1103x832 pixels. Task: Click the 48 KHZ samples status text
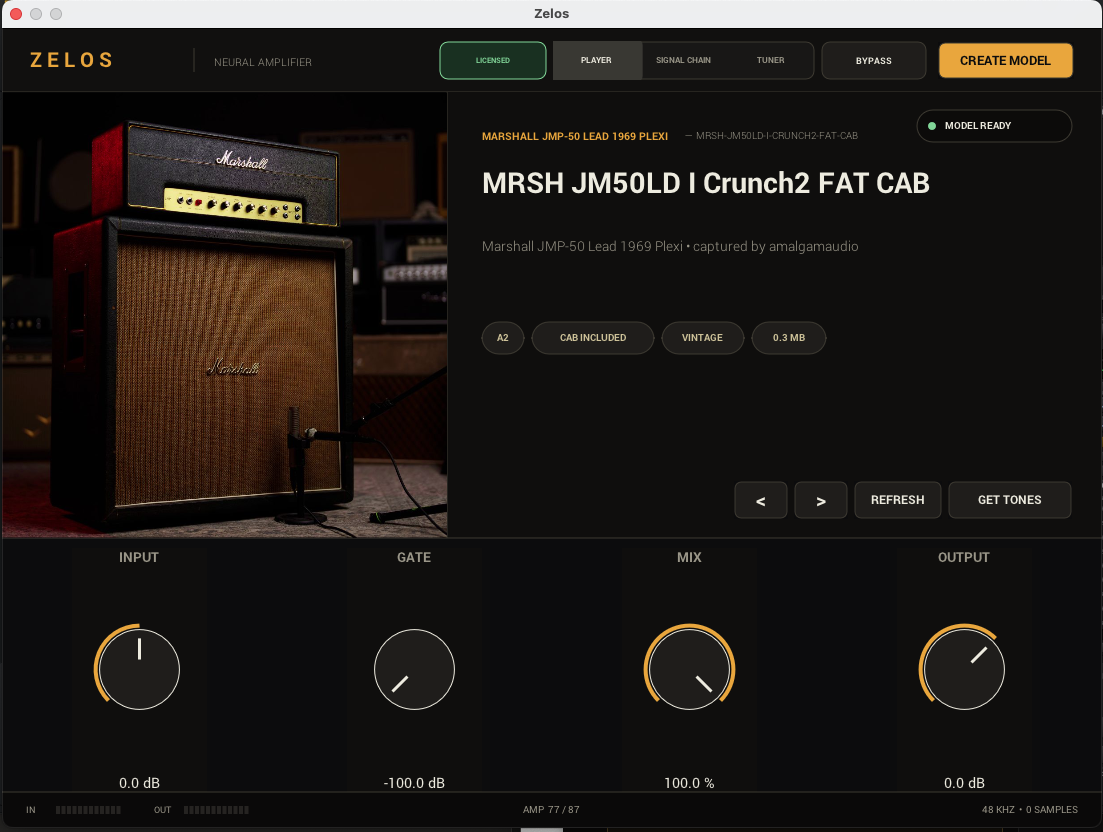(1030, 809)
